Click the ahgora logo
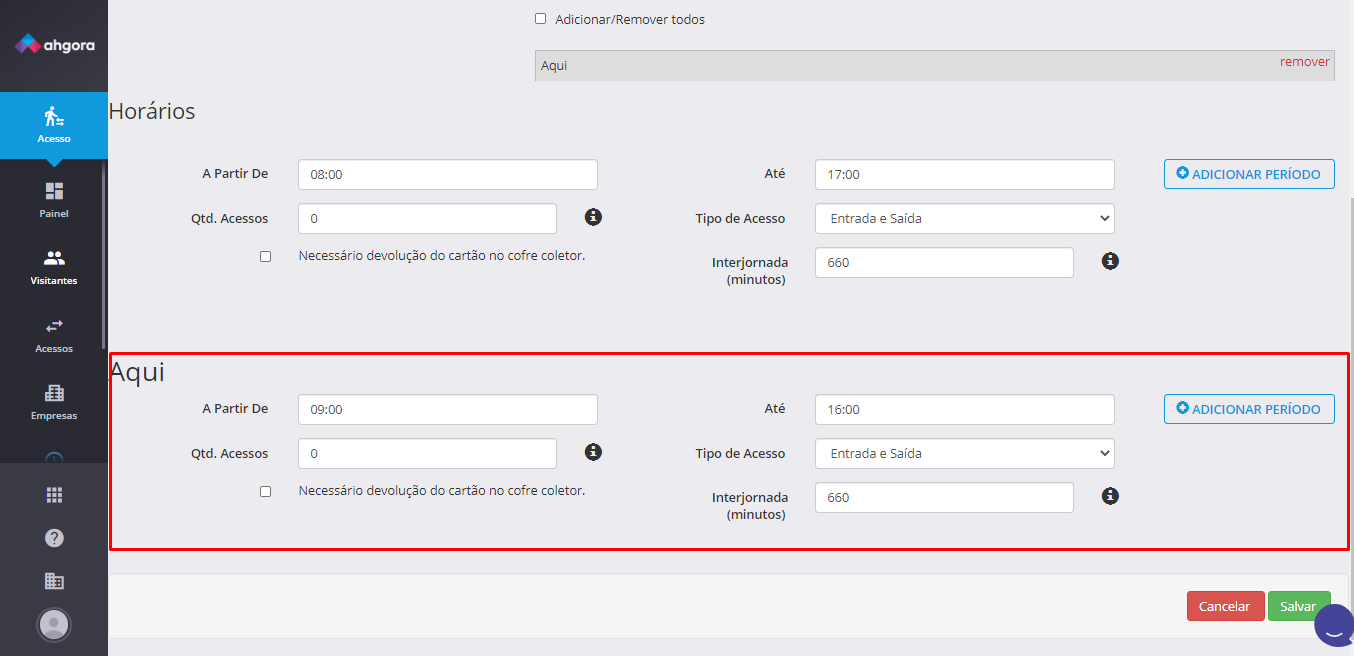 coord(54,44)
